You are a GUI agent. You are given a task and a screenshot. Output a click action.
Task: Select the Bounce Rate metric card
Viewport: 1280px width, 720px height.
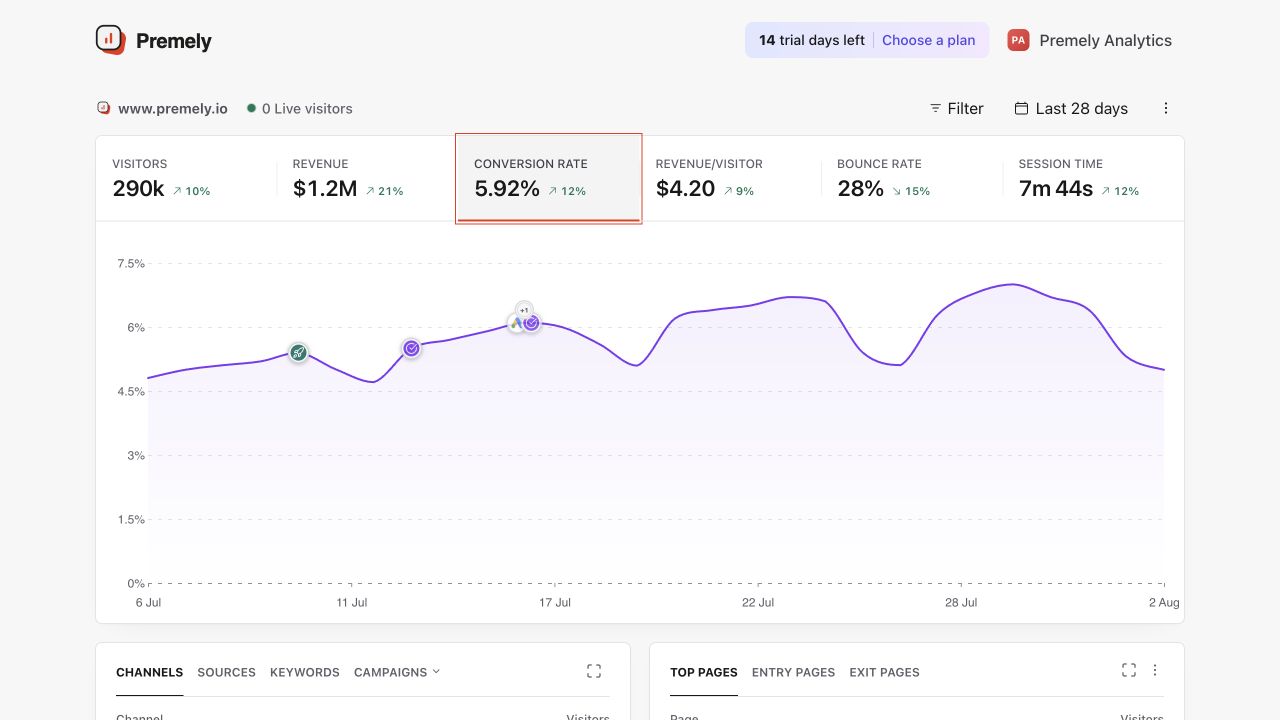[911, 179]
